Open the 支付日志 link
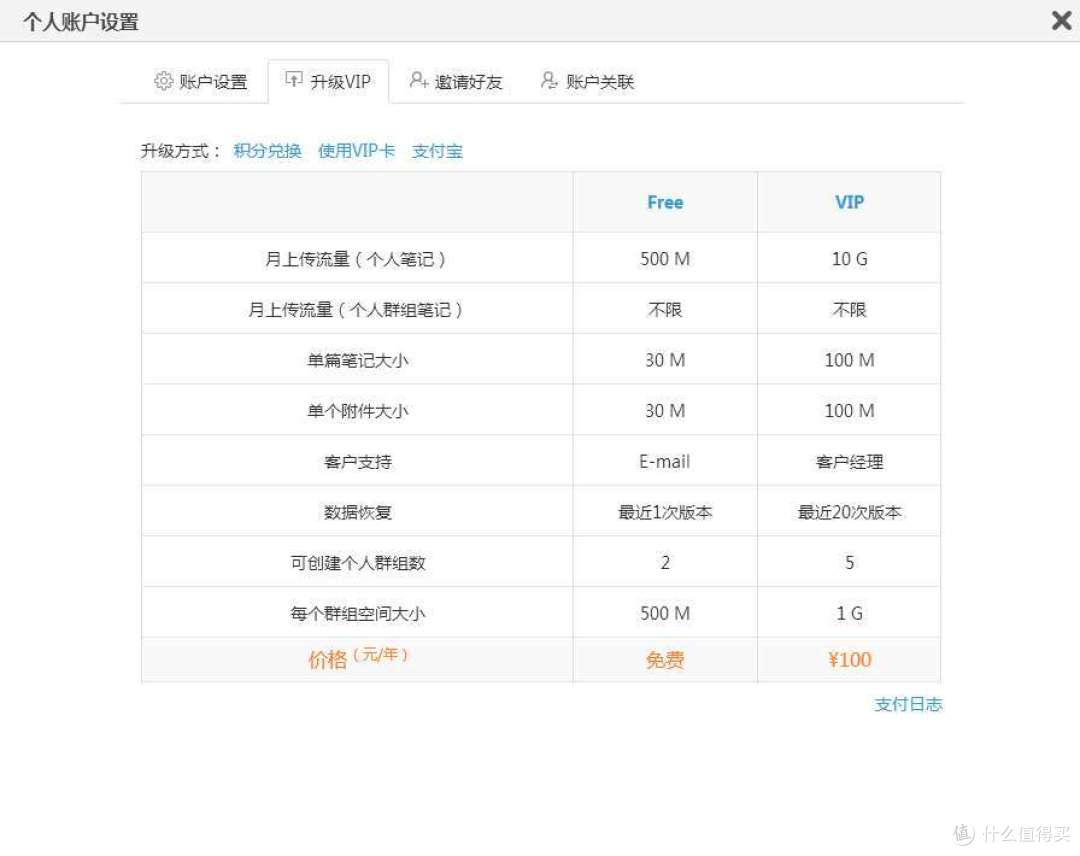The width and height of the screenshot is (1080, 856). [908, 704]
